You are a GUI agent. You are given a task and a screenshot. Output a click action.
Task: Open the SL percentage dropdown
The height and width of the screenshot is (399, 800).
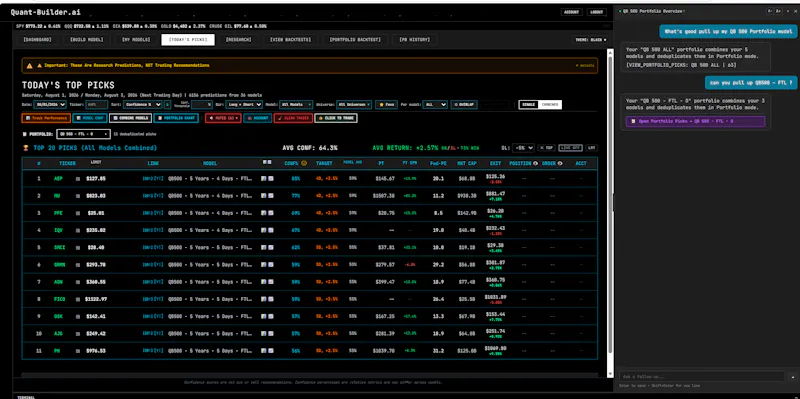(523, 147)
